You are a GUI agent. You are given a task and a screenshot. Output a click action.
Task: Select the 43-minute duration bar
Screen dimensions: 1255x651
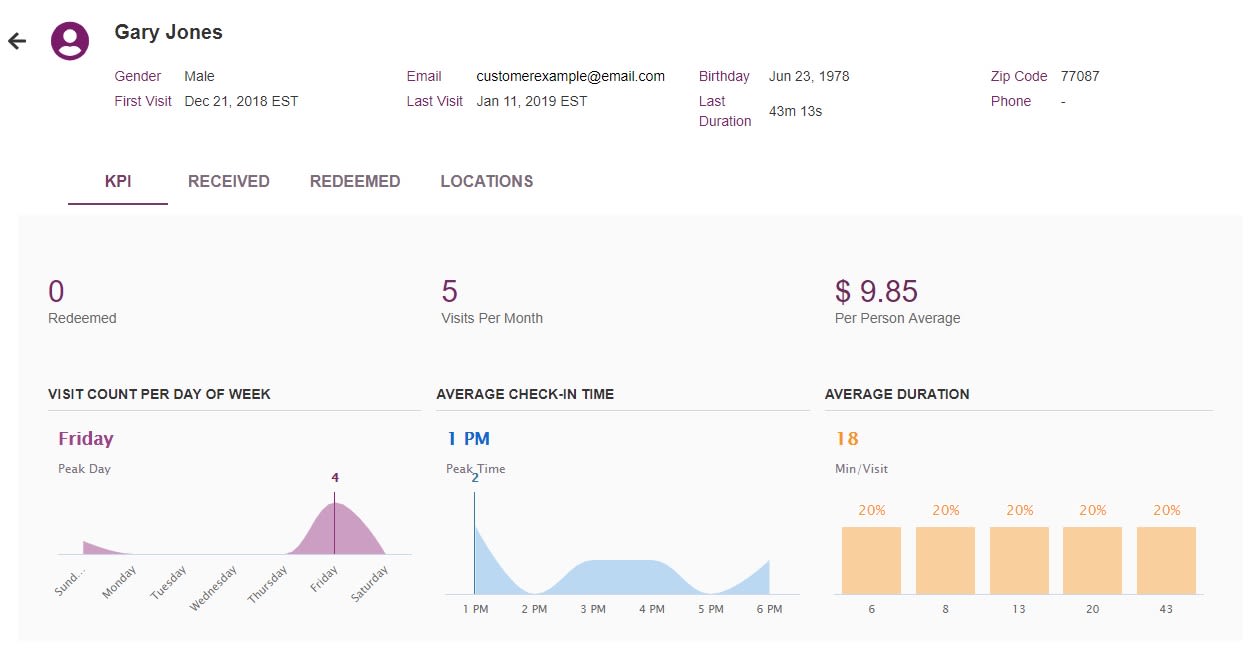point(1166,560)
